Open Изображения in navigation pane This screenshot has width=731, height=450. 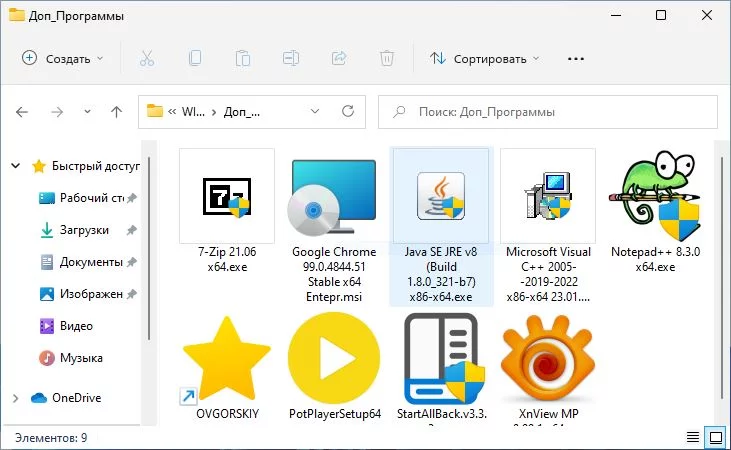click(91, 294)
